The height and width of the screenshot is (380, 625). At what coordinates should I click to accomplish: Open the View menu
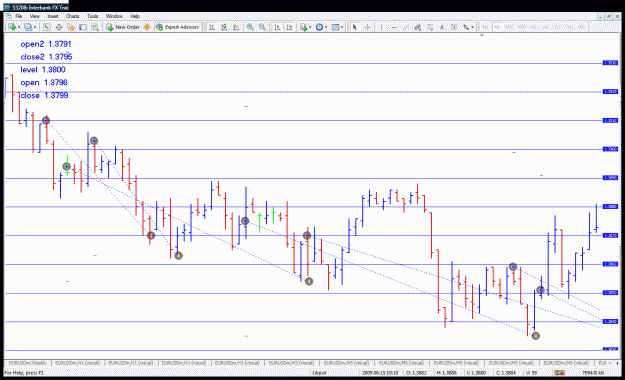(35, 16)
